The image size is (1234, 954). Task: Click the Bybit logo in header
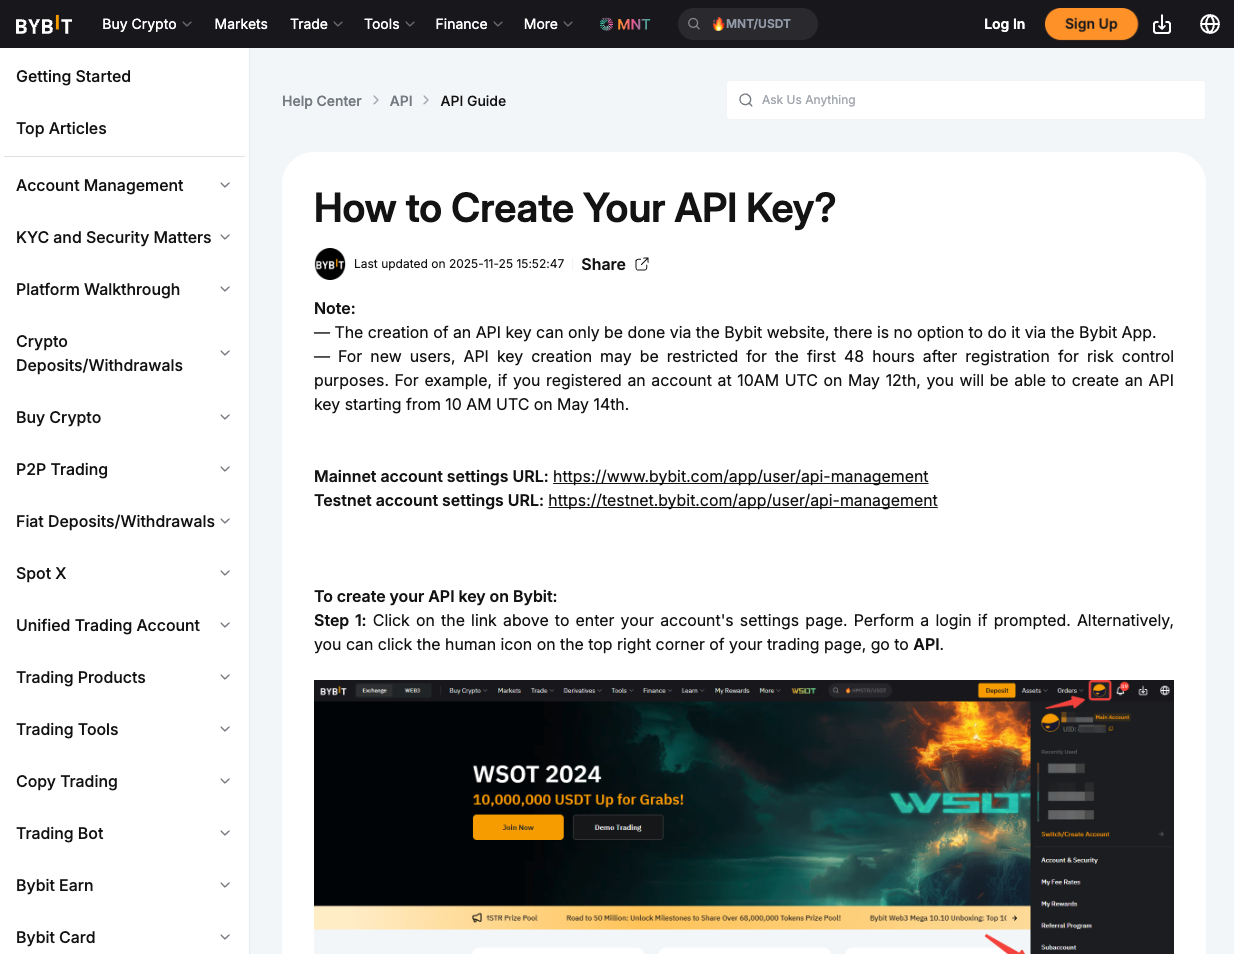(x=44, y=25)
